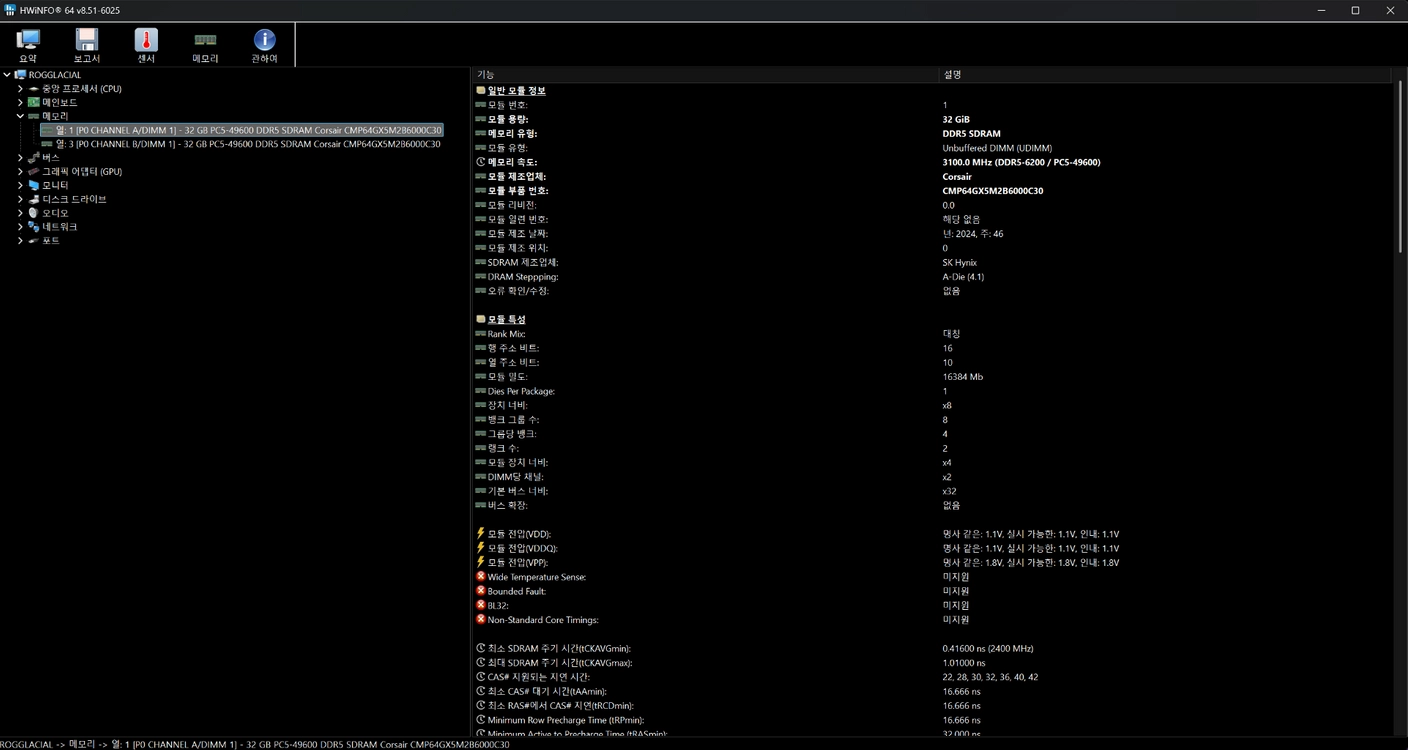Click the CAS latencies 22, 28, 30 value
Image resolution: width=1408 pixels, height=750 pixels.
990,677
